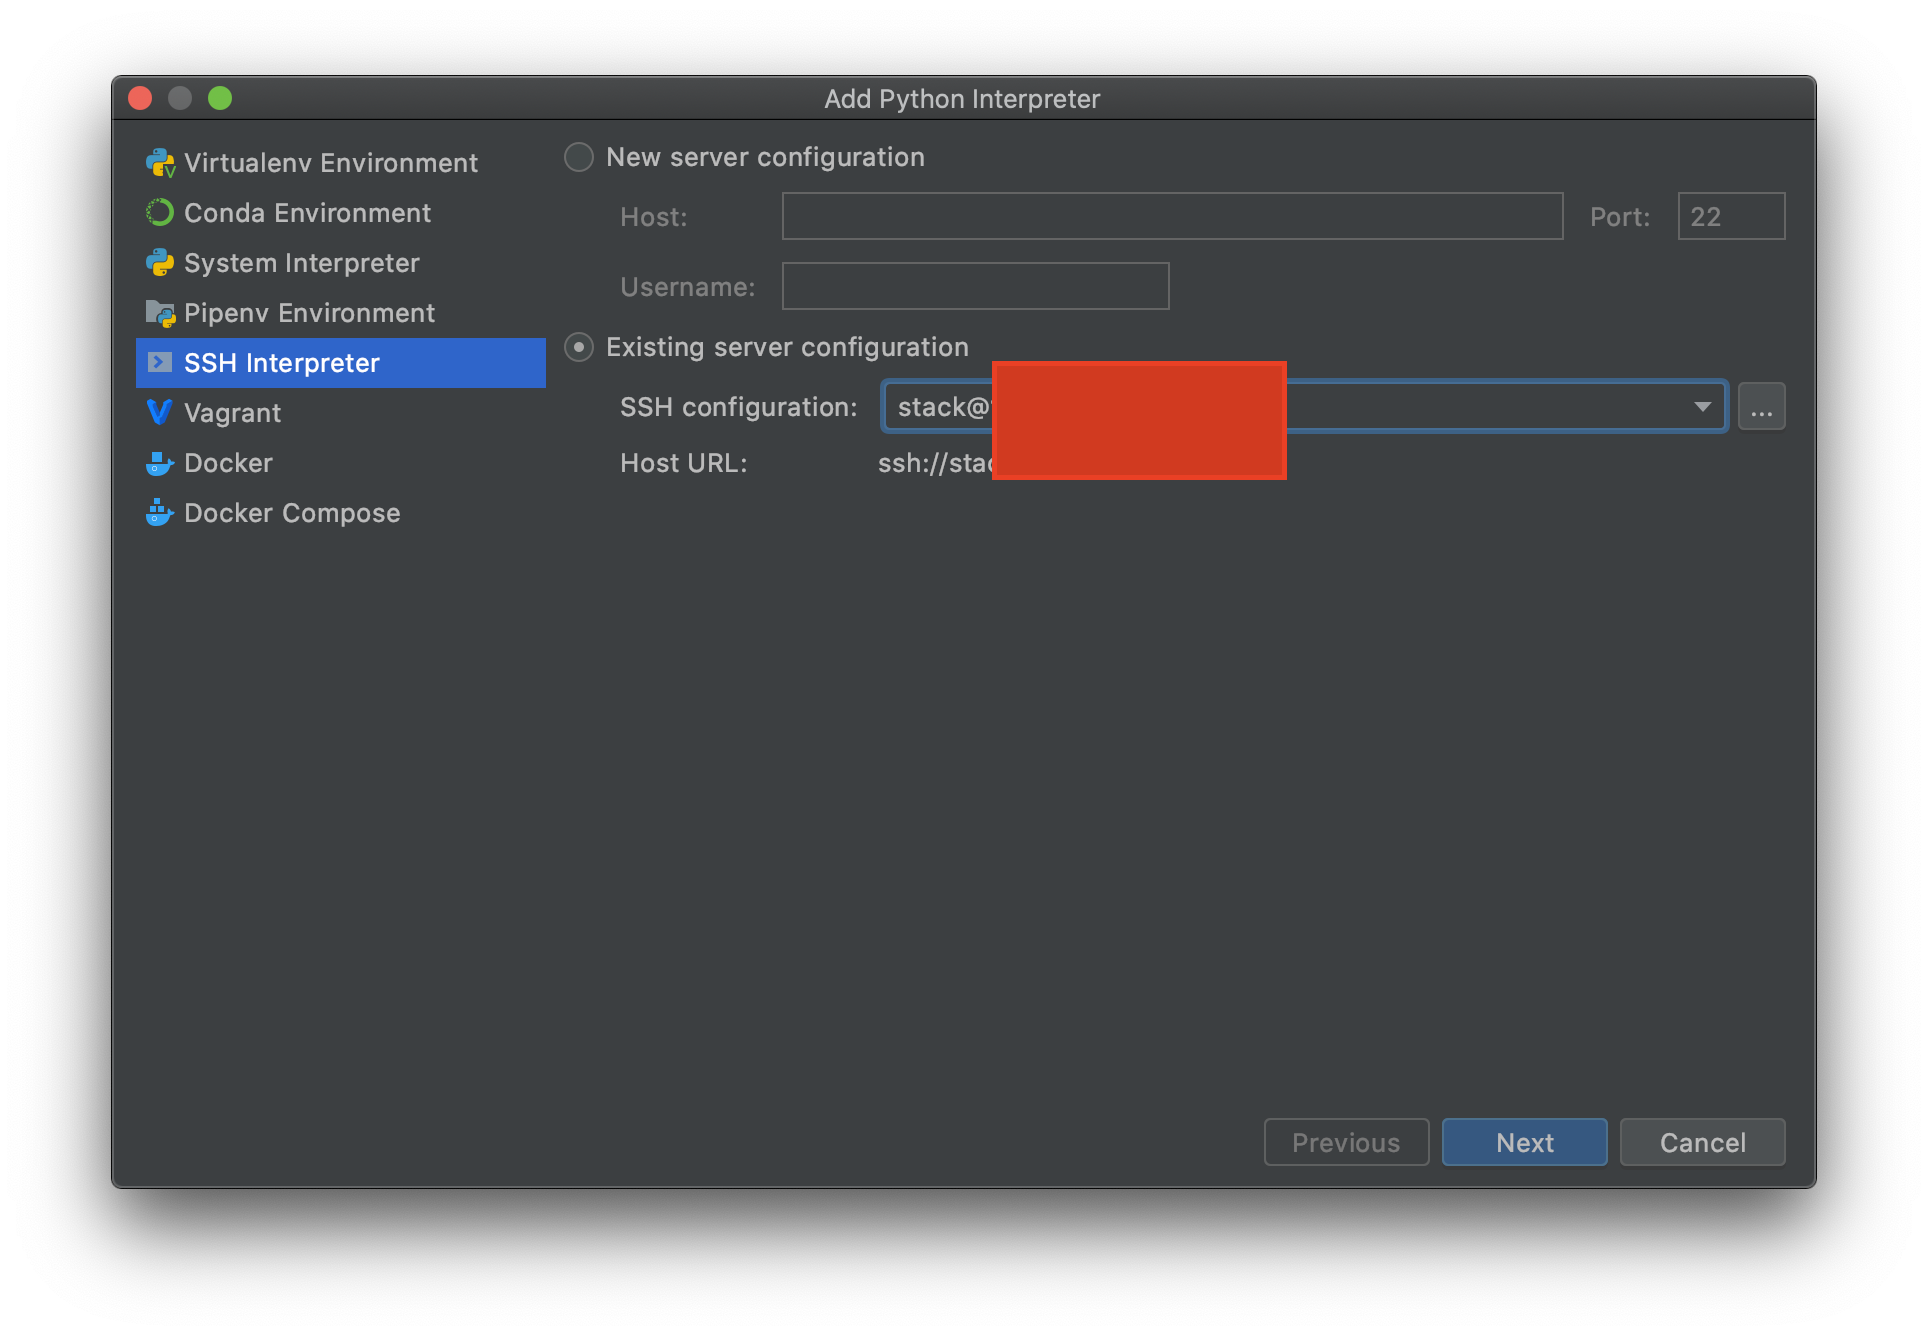
Task: Click the Virtualenv Environment python icon
Action: coord(160,163)
